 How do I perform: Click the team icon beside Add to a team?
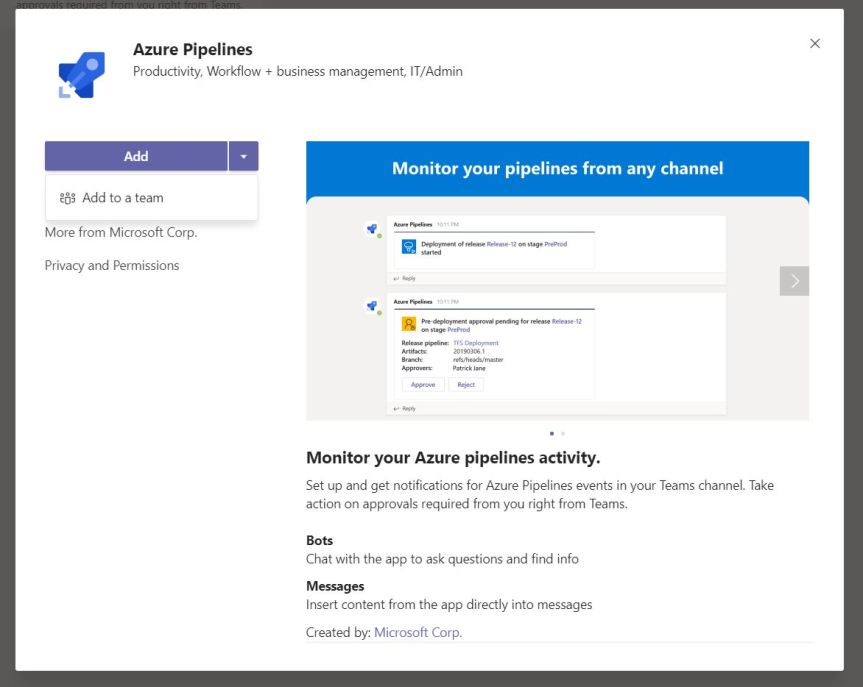(68, 198)
